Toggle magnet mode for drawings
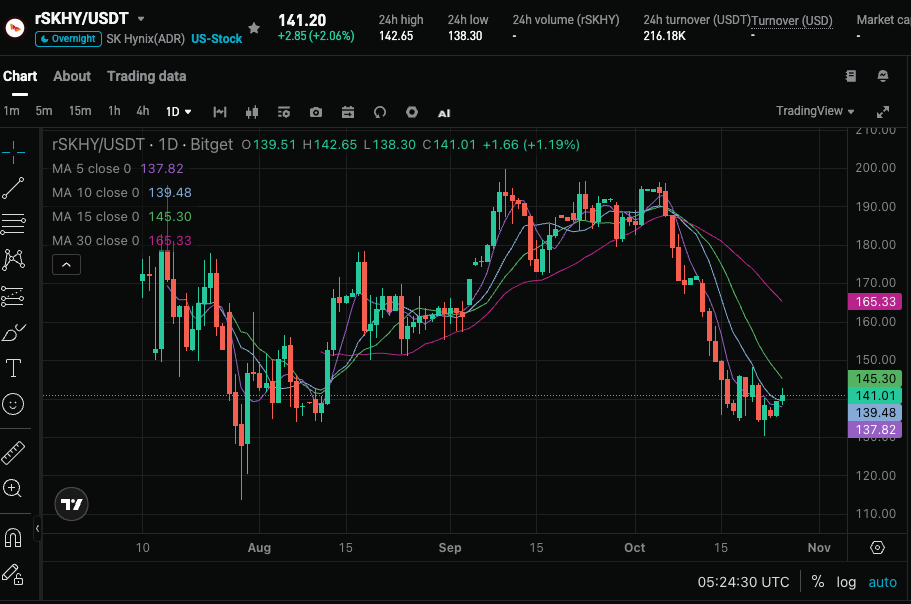This screenshot has width=911, height=604. [x=13, y=538]
